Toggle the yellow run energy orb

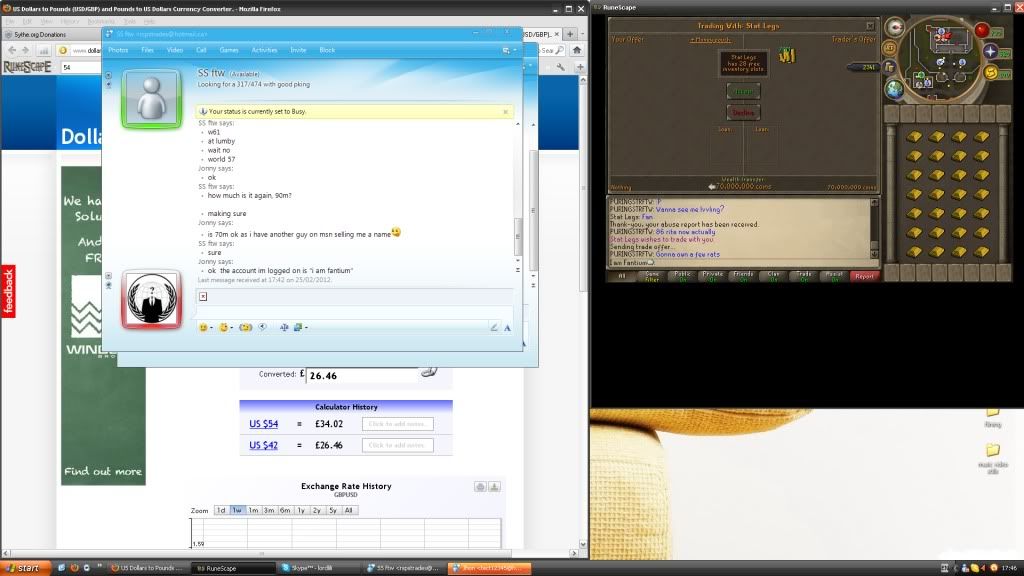click(991, 72)
